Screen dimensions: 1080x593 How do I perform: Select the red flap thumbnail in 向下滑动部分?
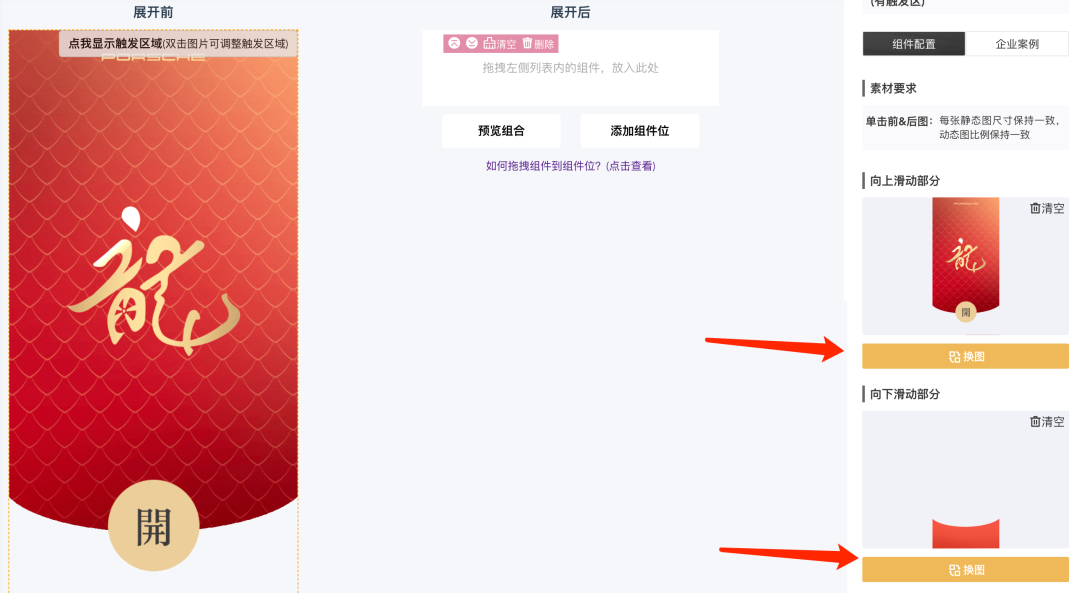click(x=966, y=534)
